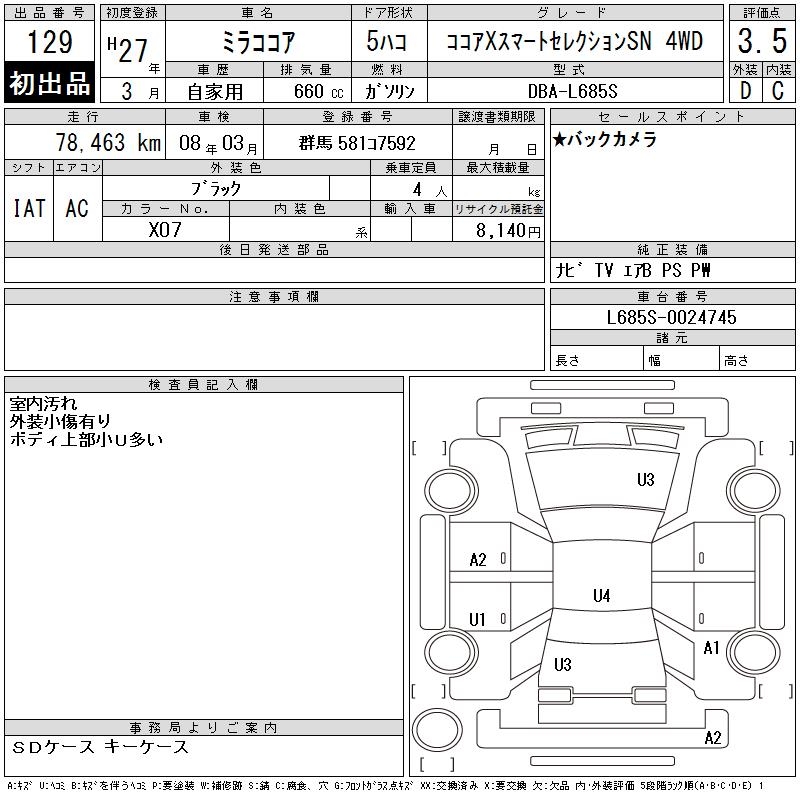The height and width of the screenshot is (800, 800).
Task: Click recycle deposit 8,140円
Action: click(x=508, y=230)
